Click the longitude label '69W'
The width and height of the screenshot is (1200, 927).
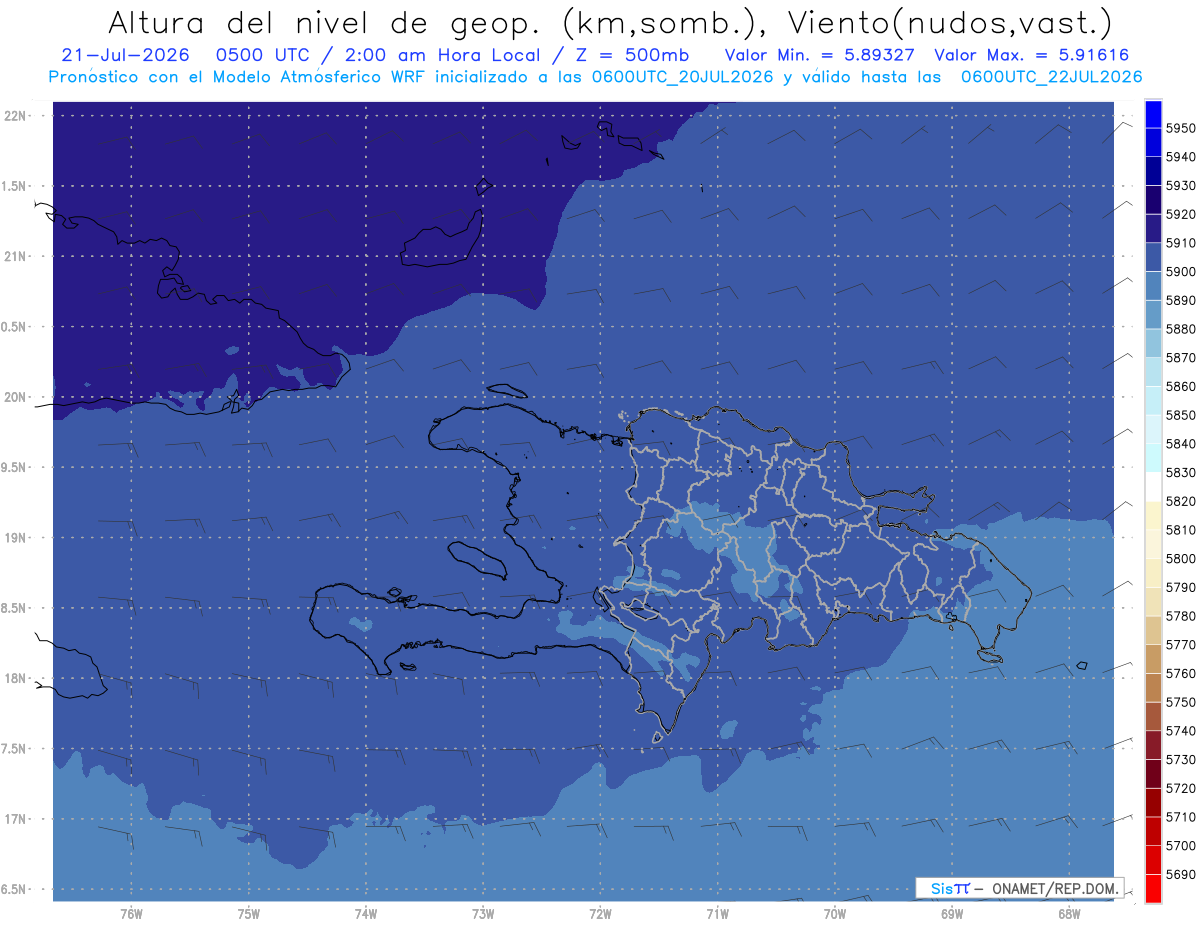[951, 914]
